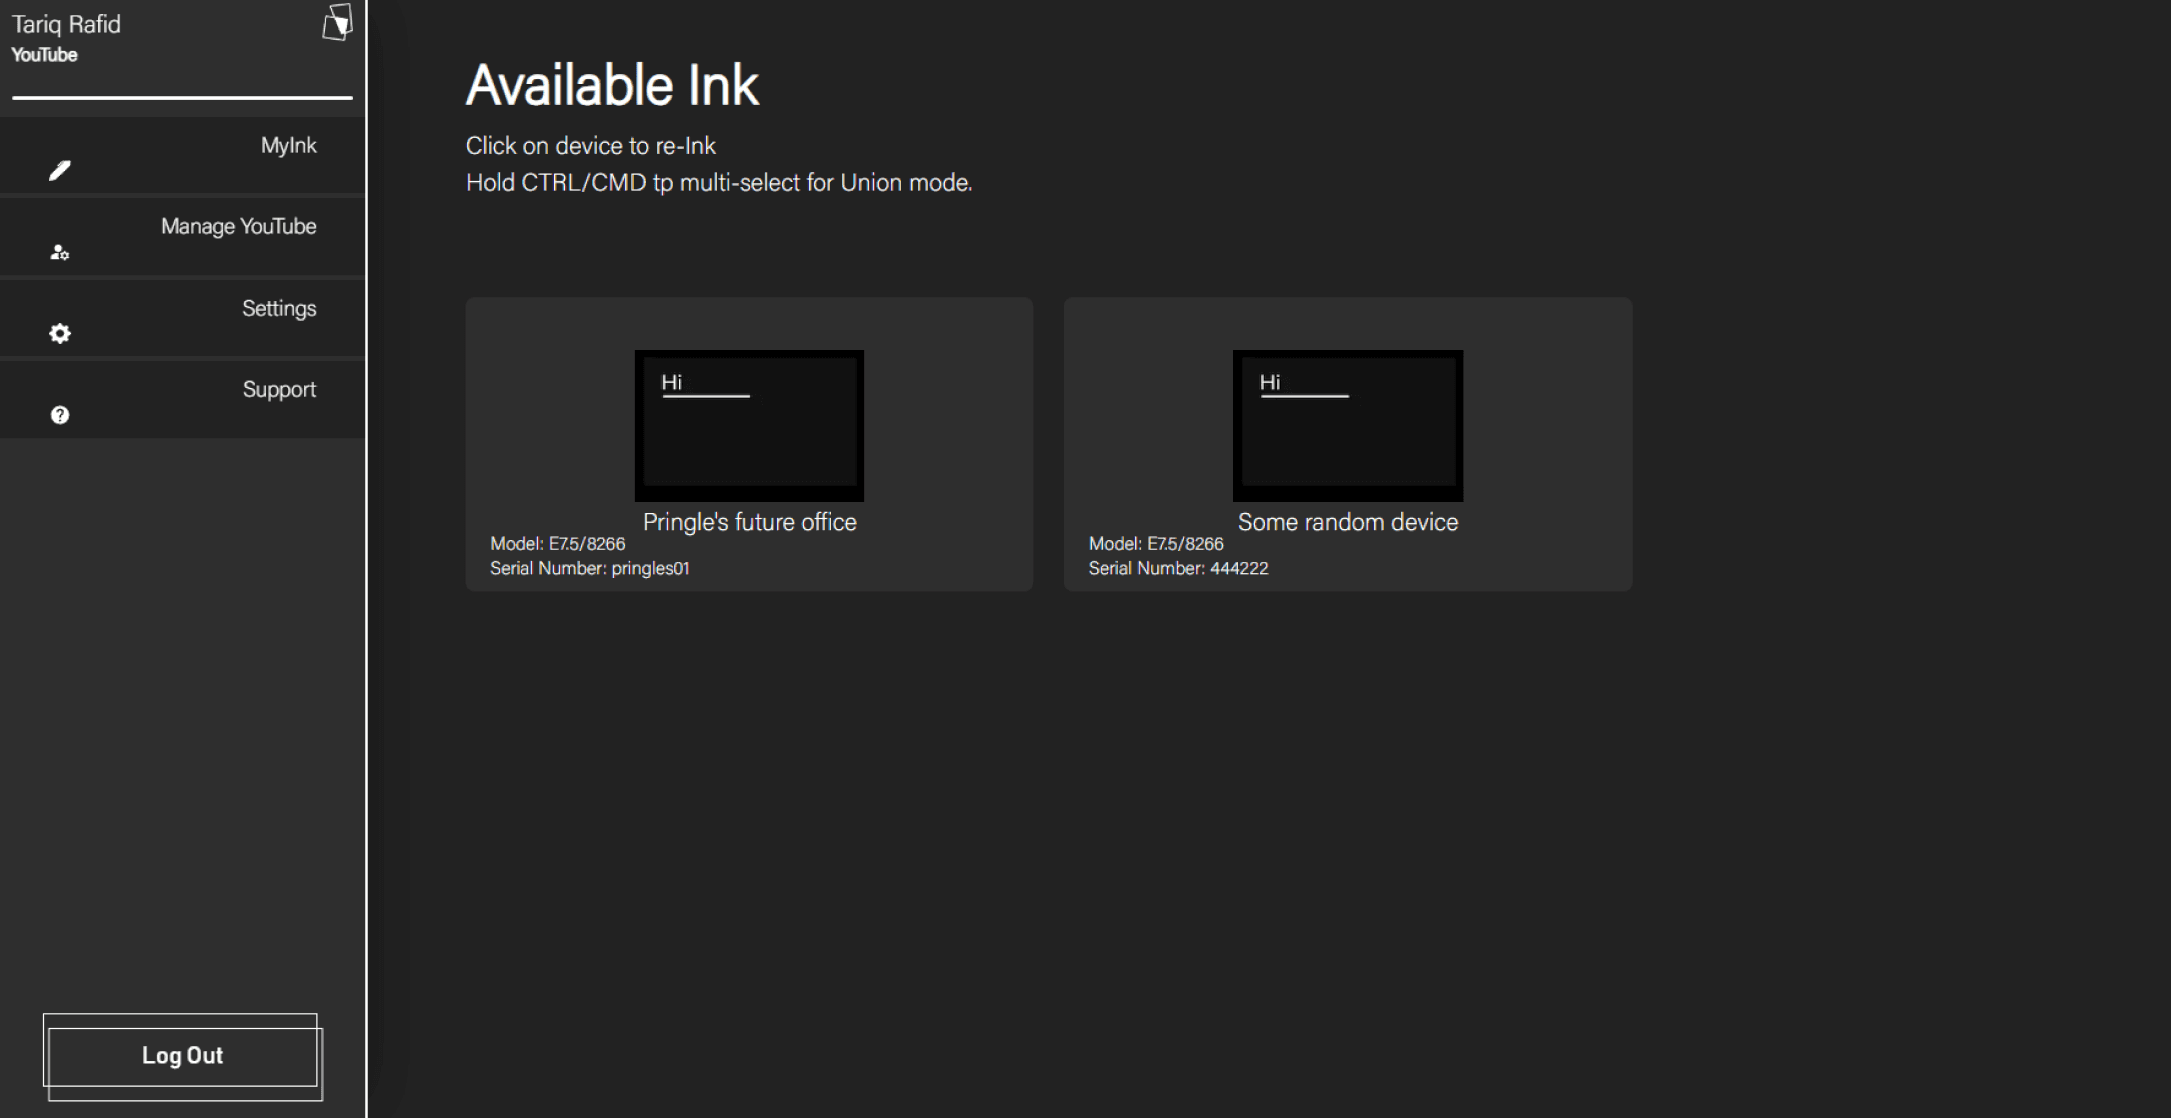Viewport: 2171px width, 1118px height.
Task: Click the Available Ink heading
Action: pyautogui.click(x=612, y=86)
